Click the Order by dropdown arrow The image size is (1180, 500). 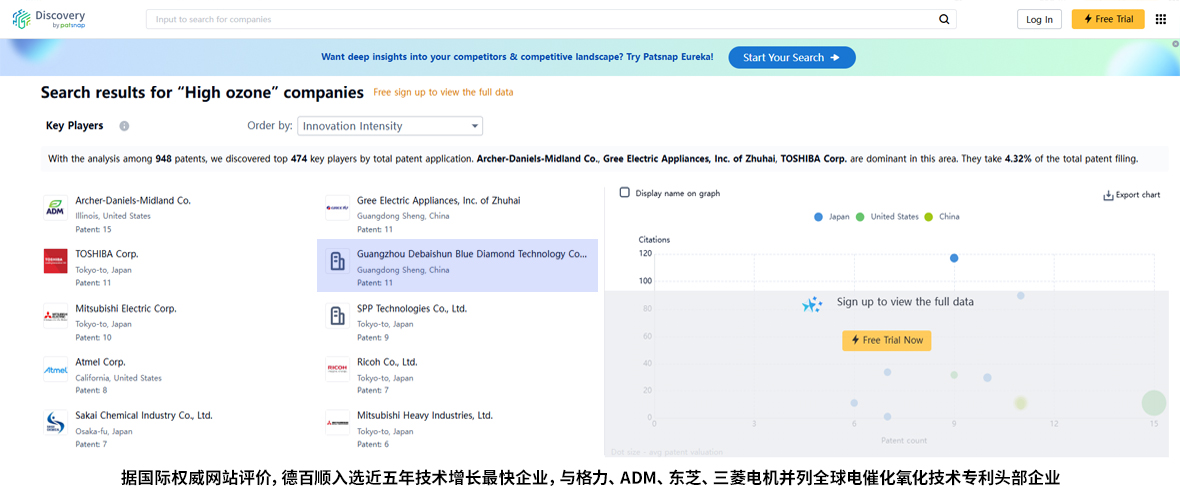[x=474, y=126]
